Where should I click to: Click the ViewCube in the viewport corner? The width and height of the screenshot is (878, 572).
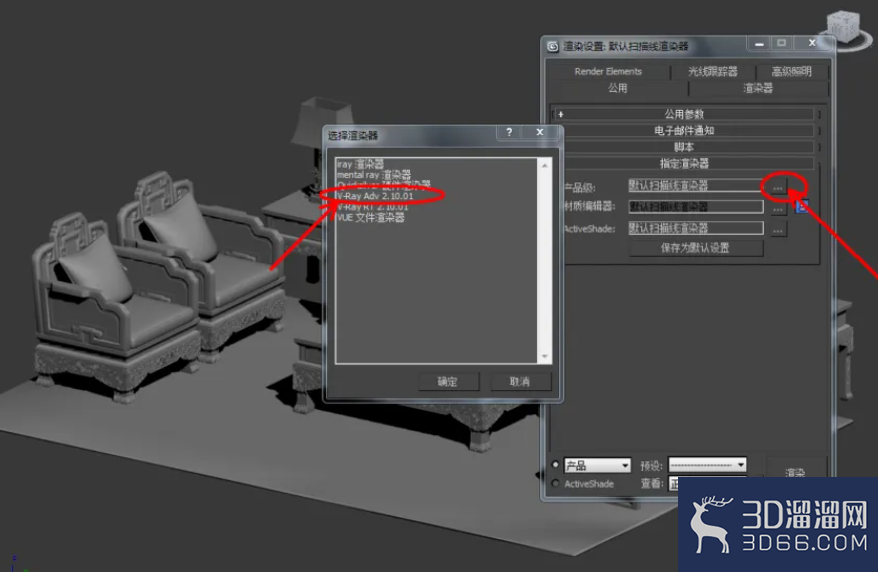[844, 27]
